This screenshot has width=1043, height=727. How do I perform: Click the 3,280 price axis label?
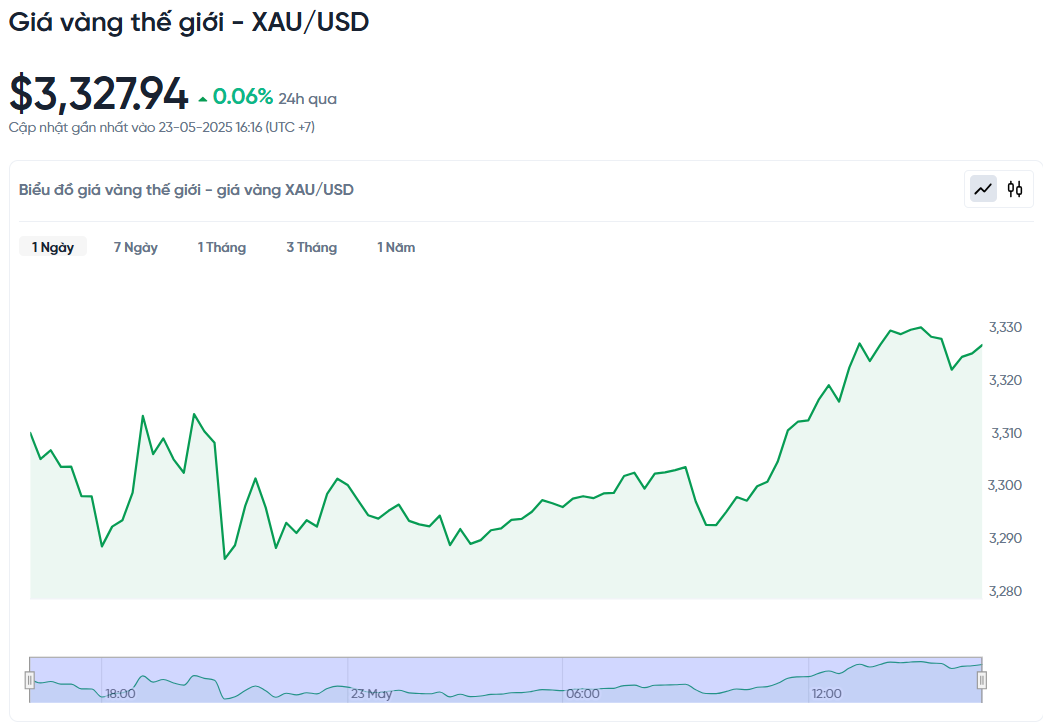point(1005,591)
